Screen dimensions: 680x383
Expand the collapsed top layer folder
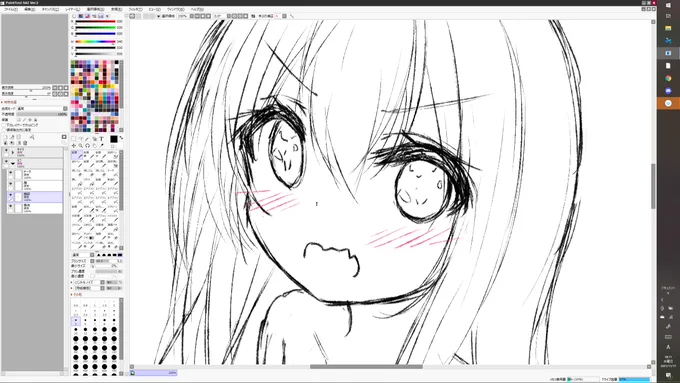pos(13,152)
